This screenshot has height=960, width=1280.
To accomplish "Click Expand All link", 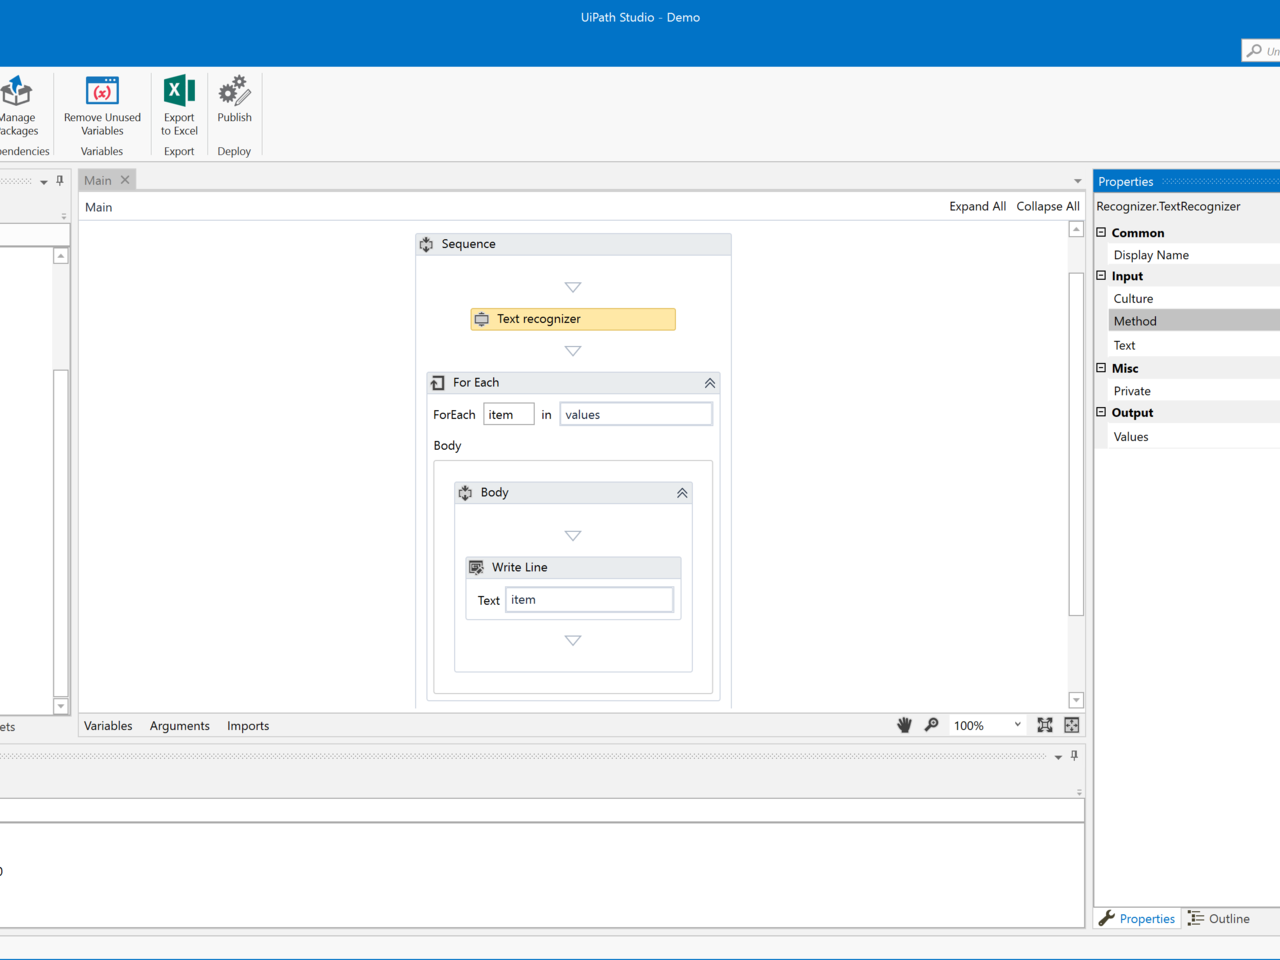I will [977, 206].
